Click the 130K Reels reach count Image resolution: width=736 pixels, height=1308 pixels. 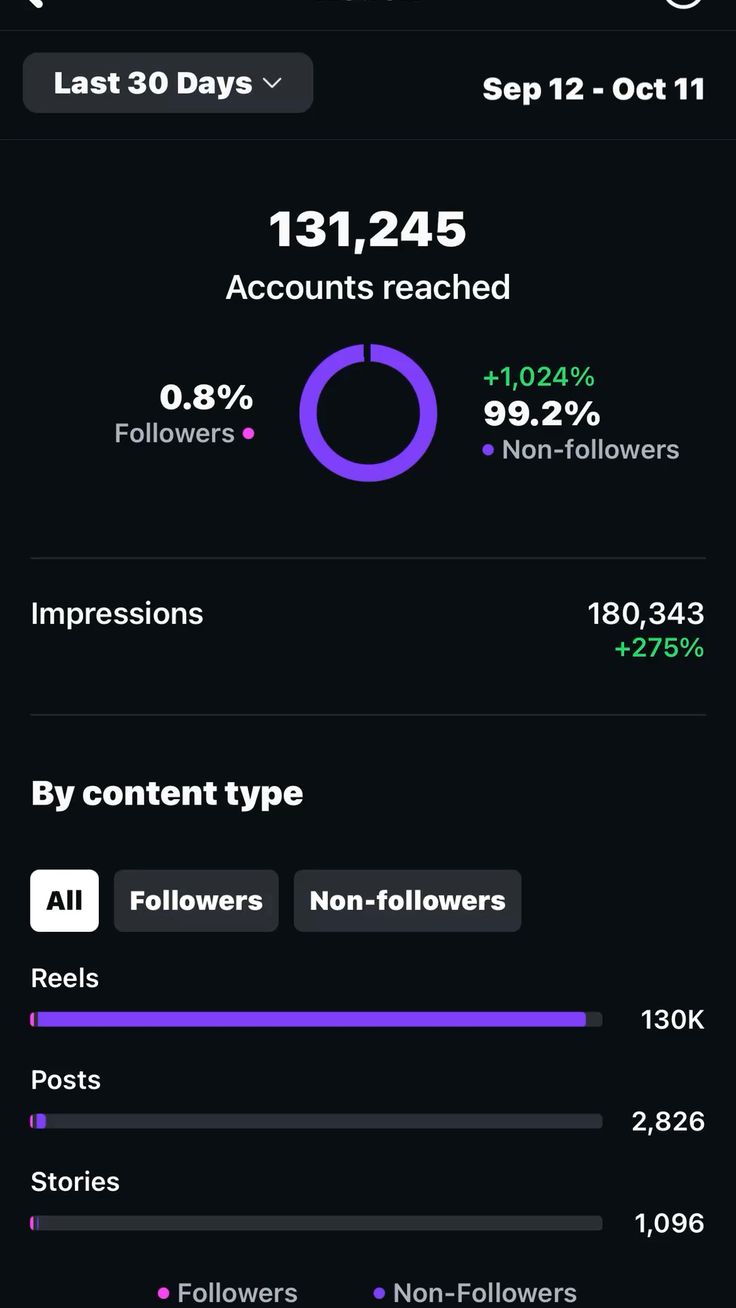672,1020
